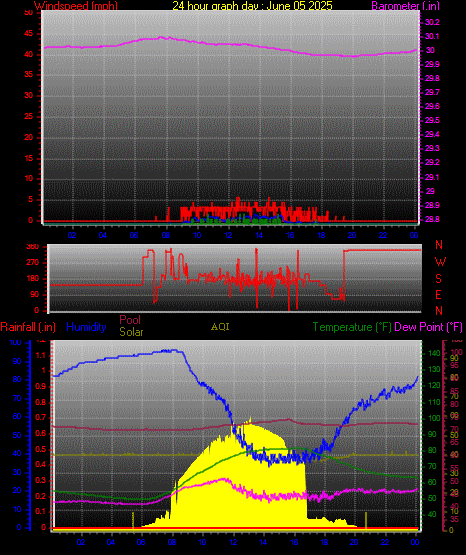Click hour label 16 under the humidity graph
Screen dimensions: 466x555
coord(293,543)
